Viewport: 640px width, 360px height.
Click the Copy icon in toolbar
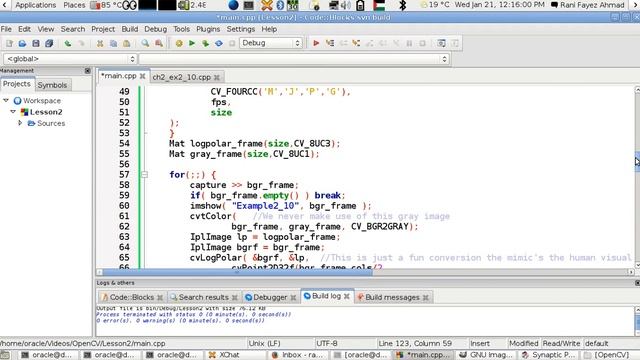113,43
